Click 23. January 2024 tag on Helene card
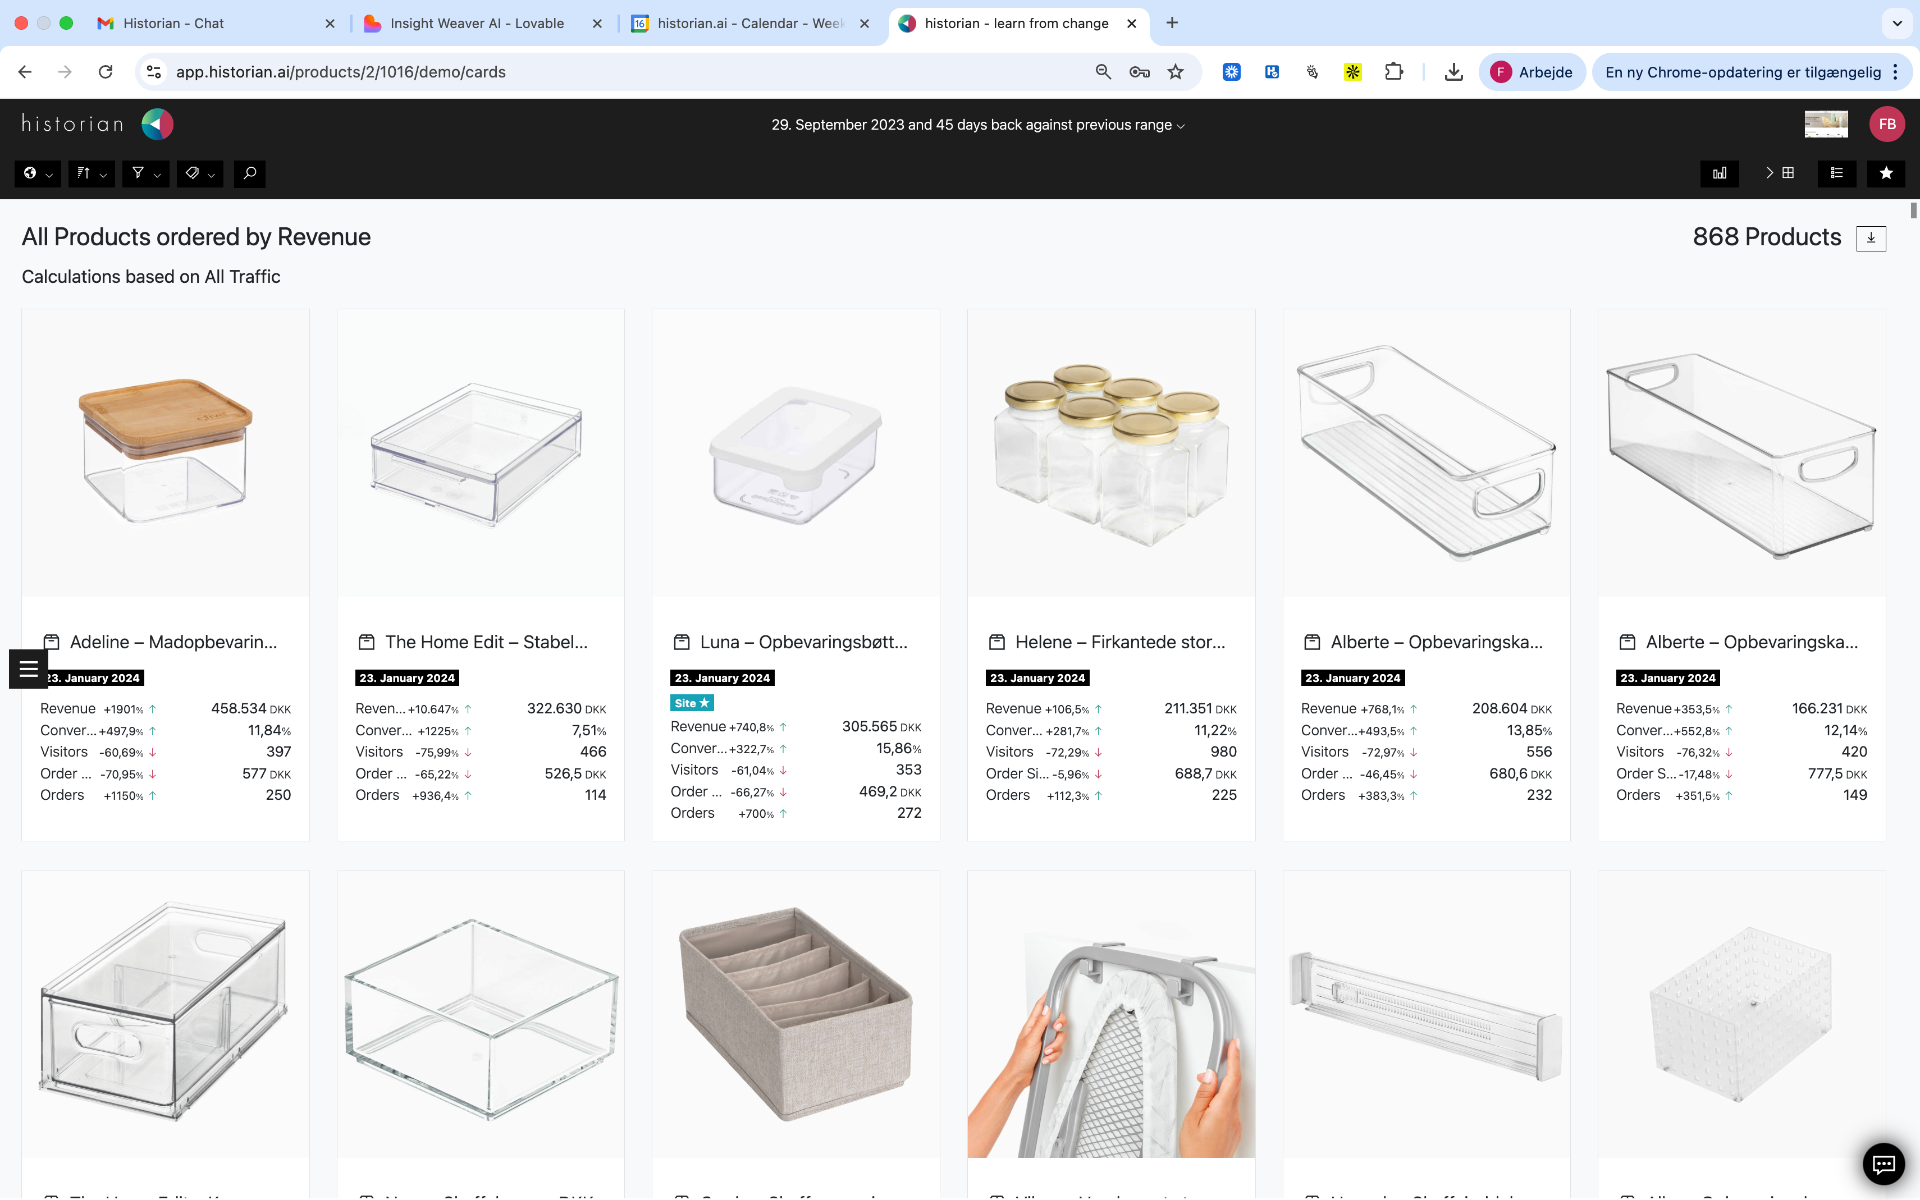Screen dimensions: 1920x1200 pyautogui.click(x=1037, y=678)
